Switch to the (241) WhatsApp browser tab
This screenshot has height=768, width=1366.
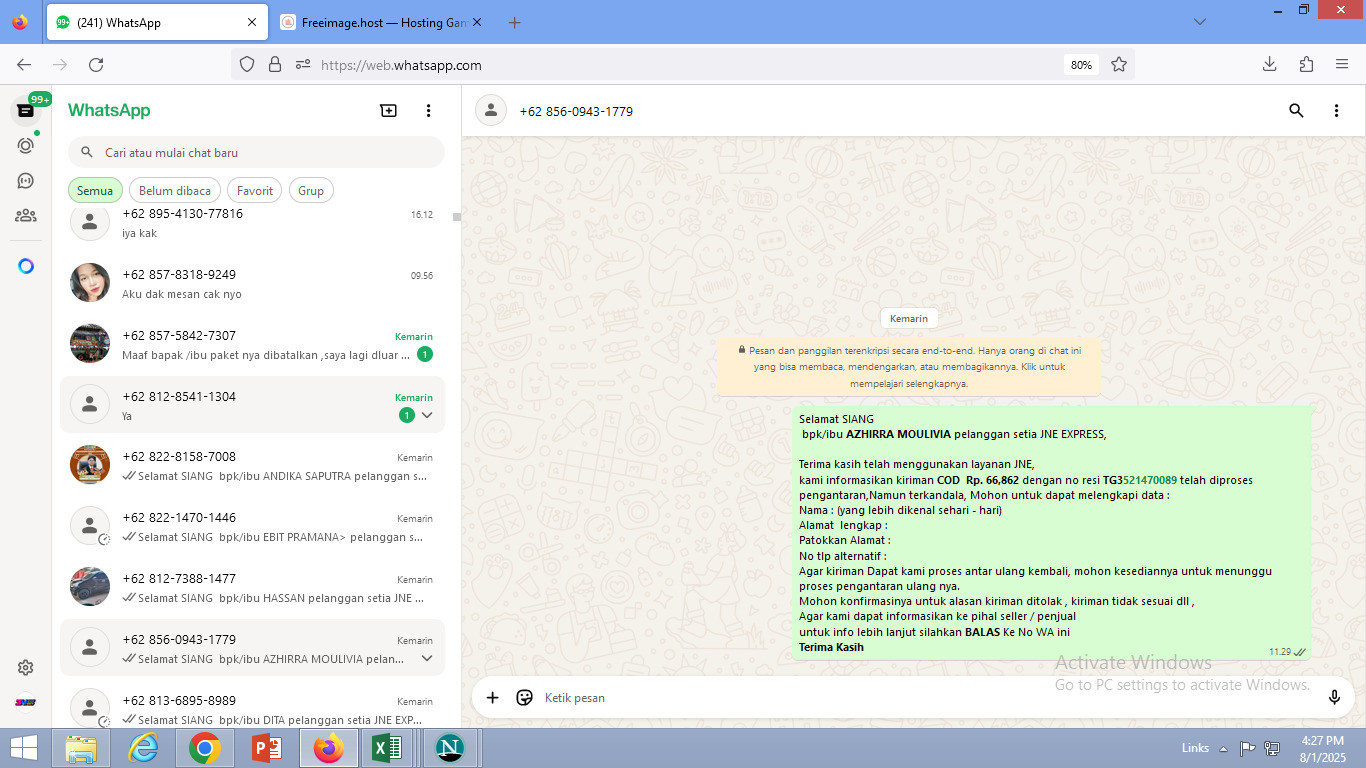coord(156,23)
